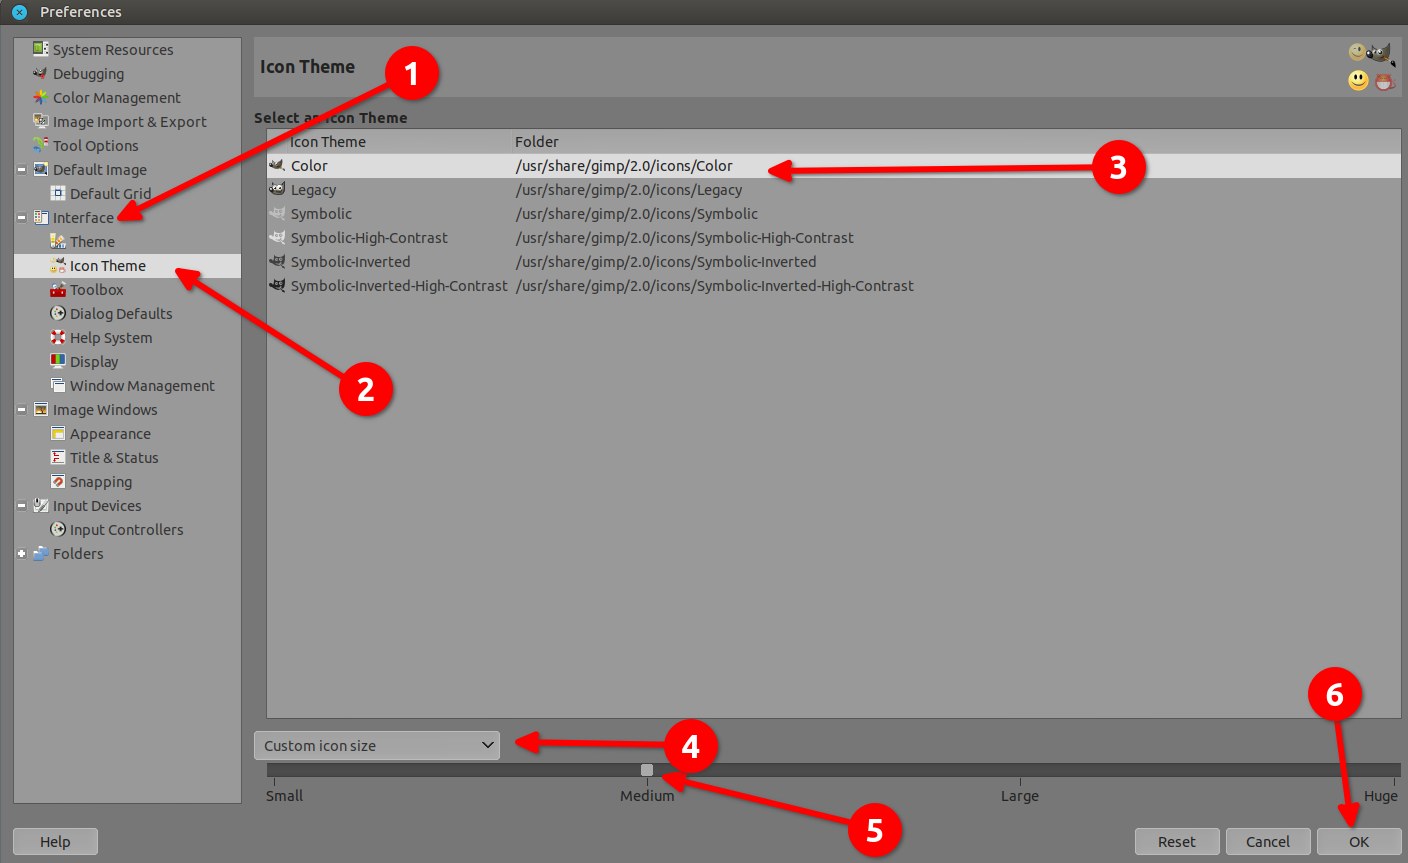Open the Title & Status page

click(114, 457)
